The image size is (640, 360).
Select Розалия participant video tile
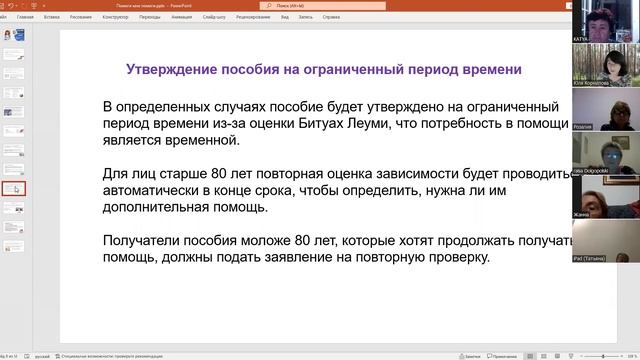tap(606, 109)
